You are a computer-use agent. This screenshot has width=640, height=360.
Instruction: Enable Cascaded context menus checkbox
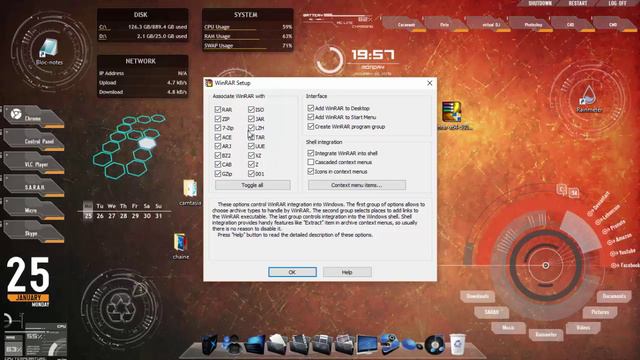tap(311, 162)
